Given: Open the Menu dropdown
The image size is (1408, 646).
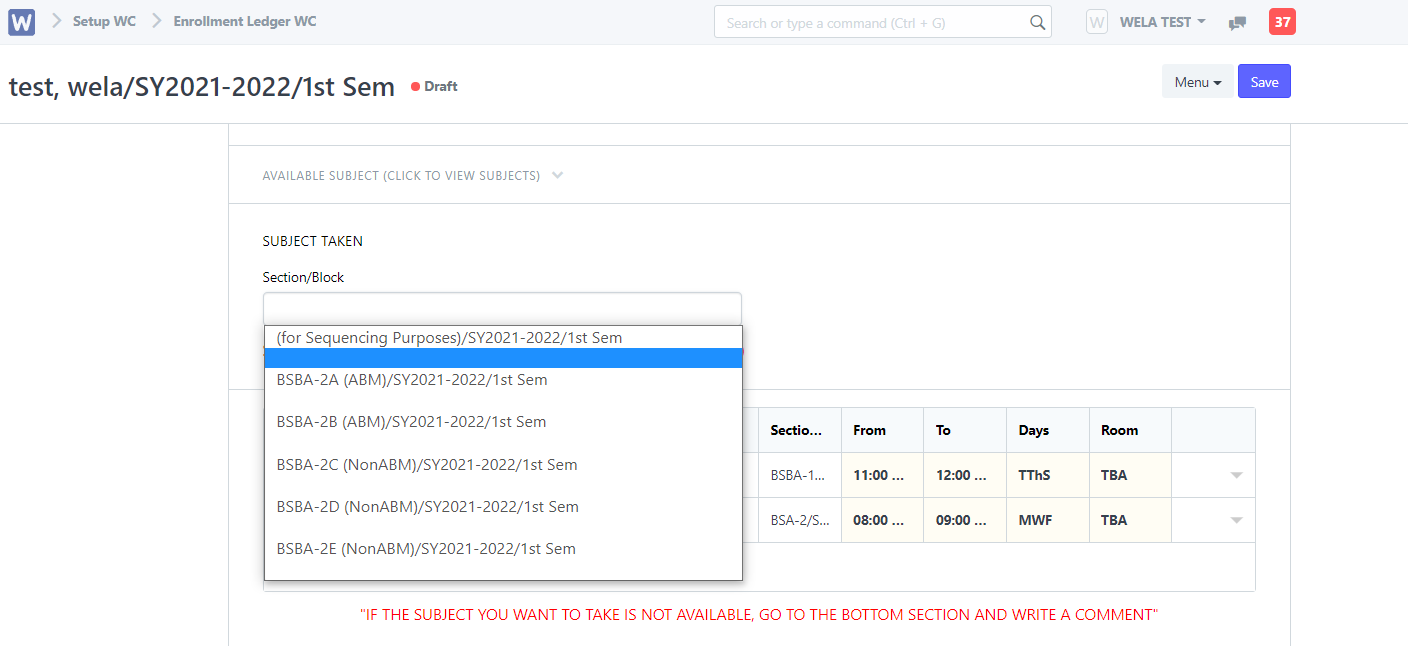Looking at the screenshot, I should (x=1197, y=81).
